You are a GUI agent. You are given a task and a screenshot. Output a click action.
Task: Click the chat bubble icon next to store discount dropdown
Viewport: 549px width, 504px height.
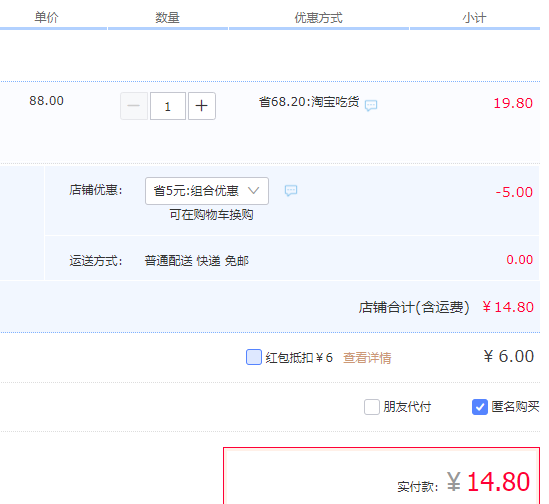click(x=291, y=191)
